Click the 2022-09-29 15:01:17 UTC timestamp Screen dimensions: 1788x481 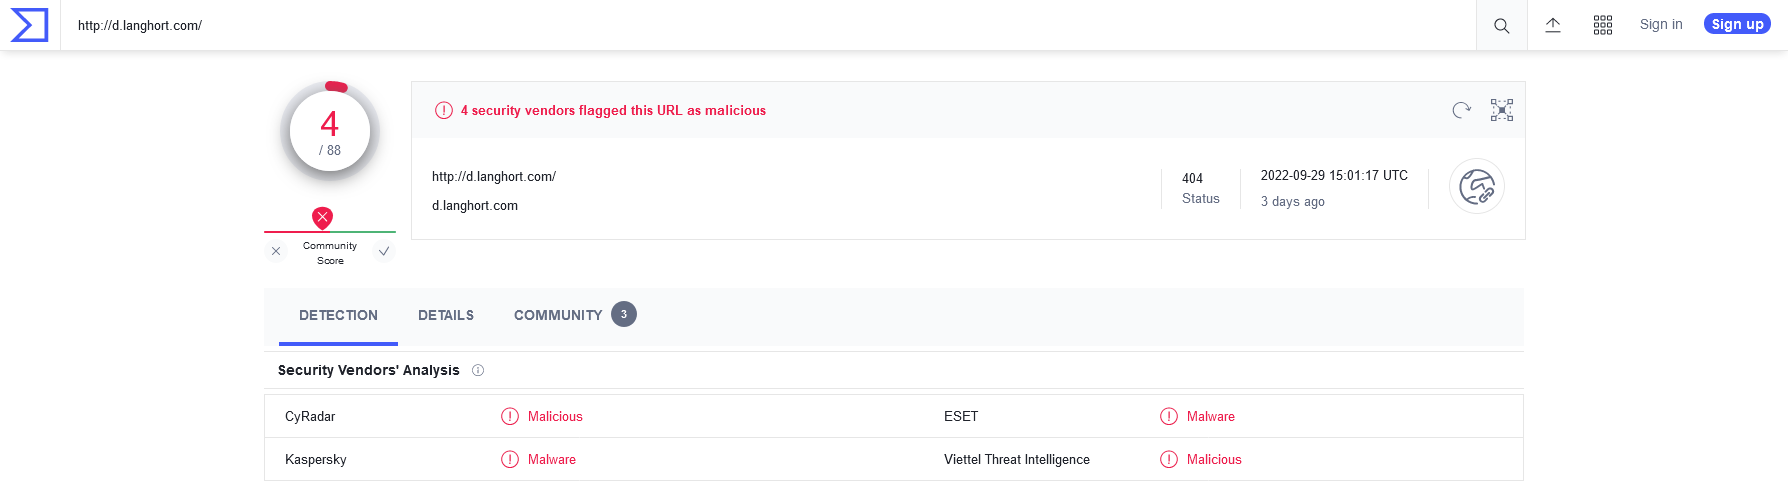(1334, 176)
